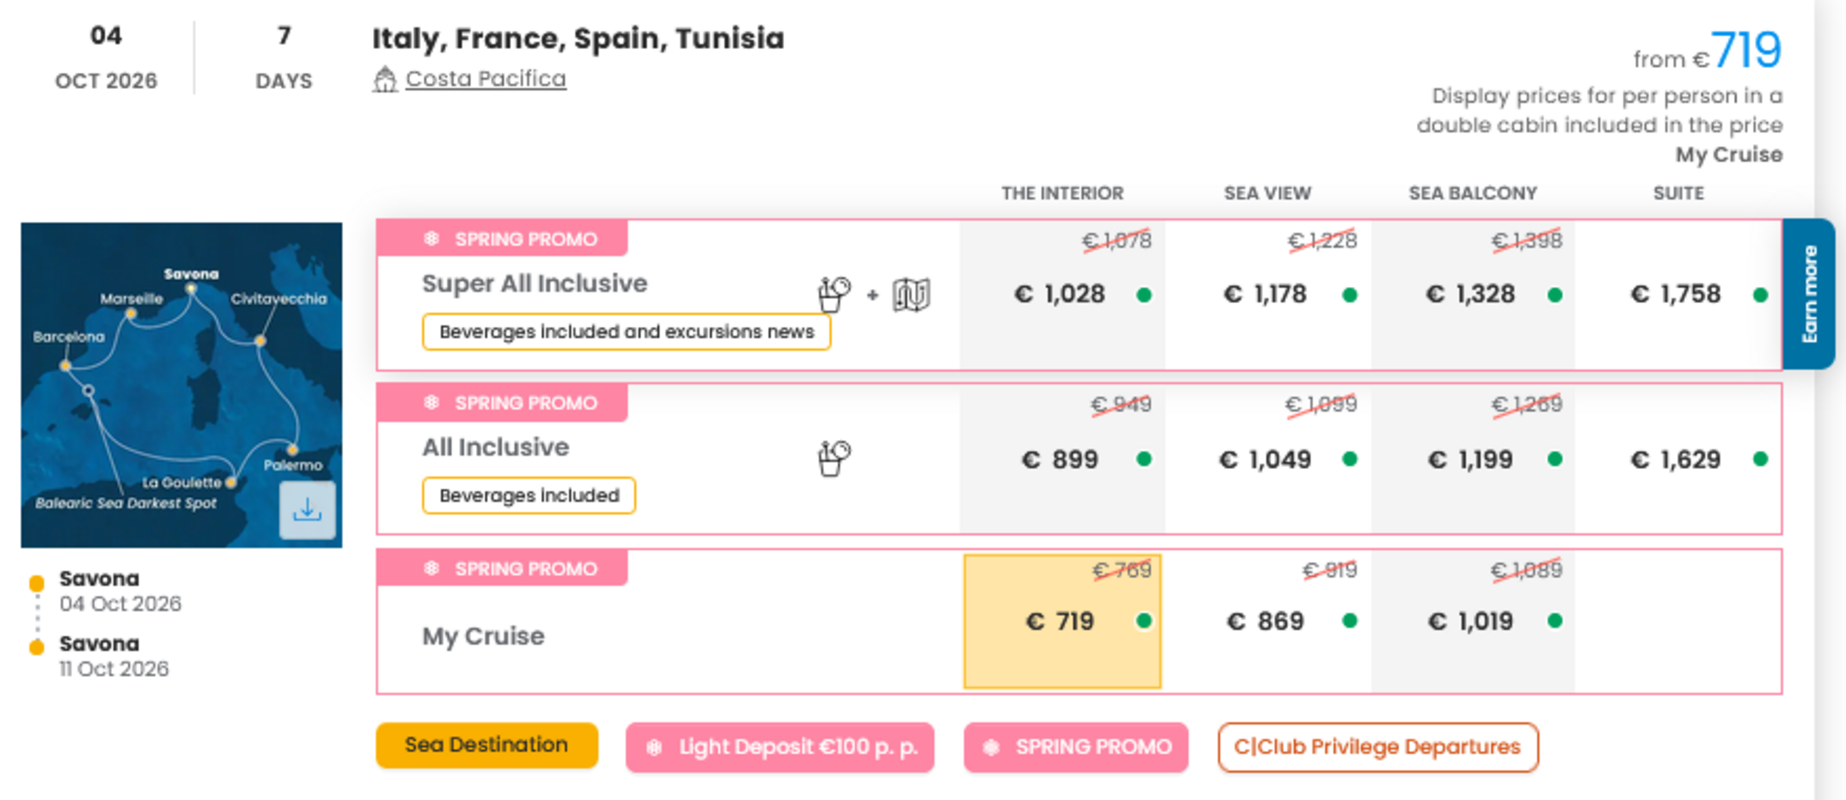1846x800 pixels.
Task: Select the SEA BALCONY column header
Action: [x=1473, y=192]
